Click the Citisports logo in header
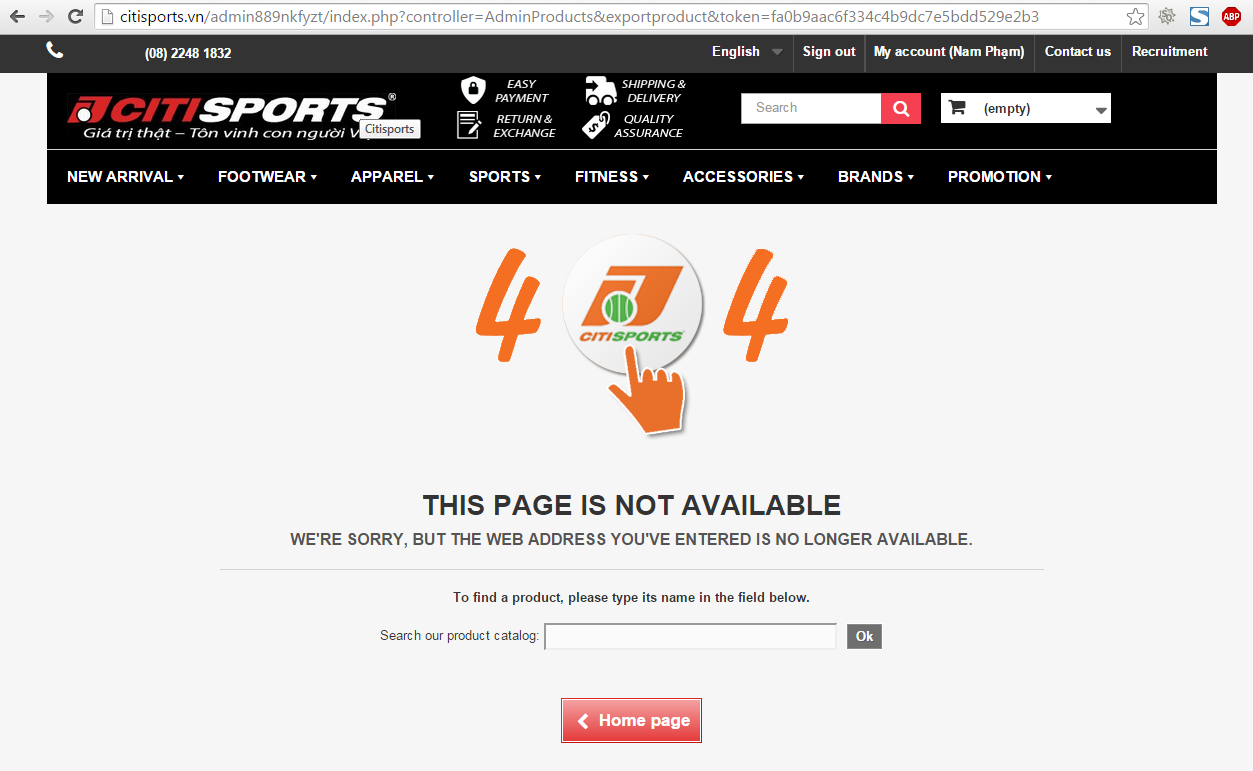 click(x=232, y=116)
